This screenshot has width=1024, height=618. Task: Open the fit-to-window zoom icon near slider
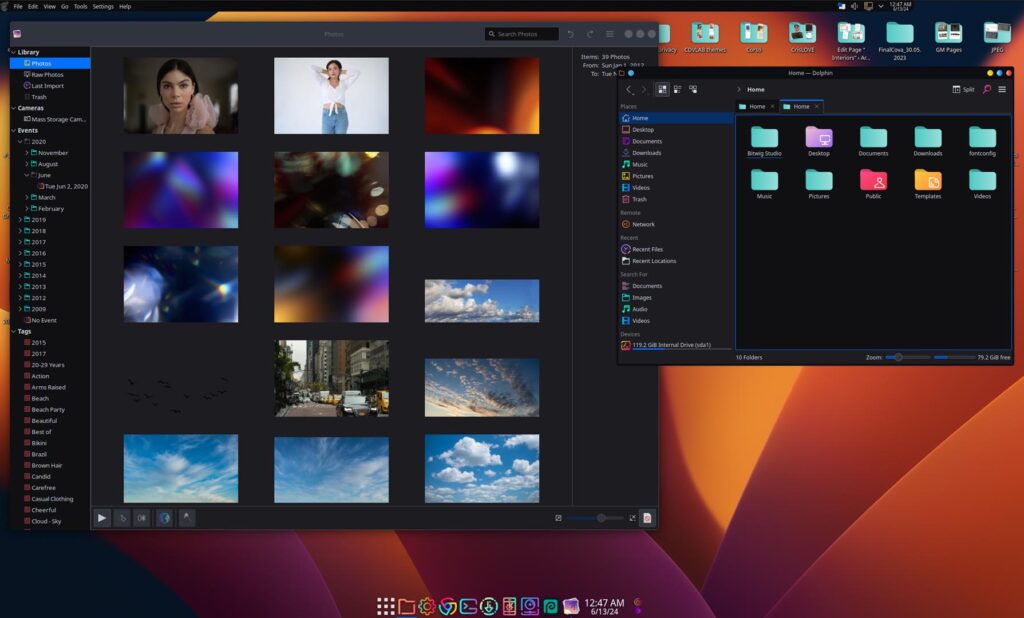pyautogui.click(x=633, y=518)
